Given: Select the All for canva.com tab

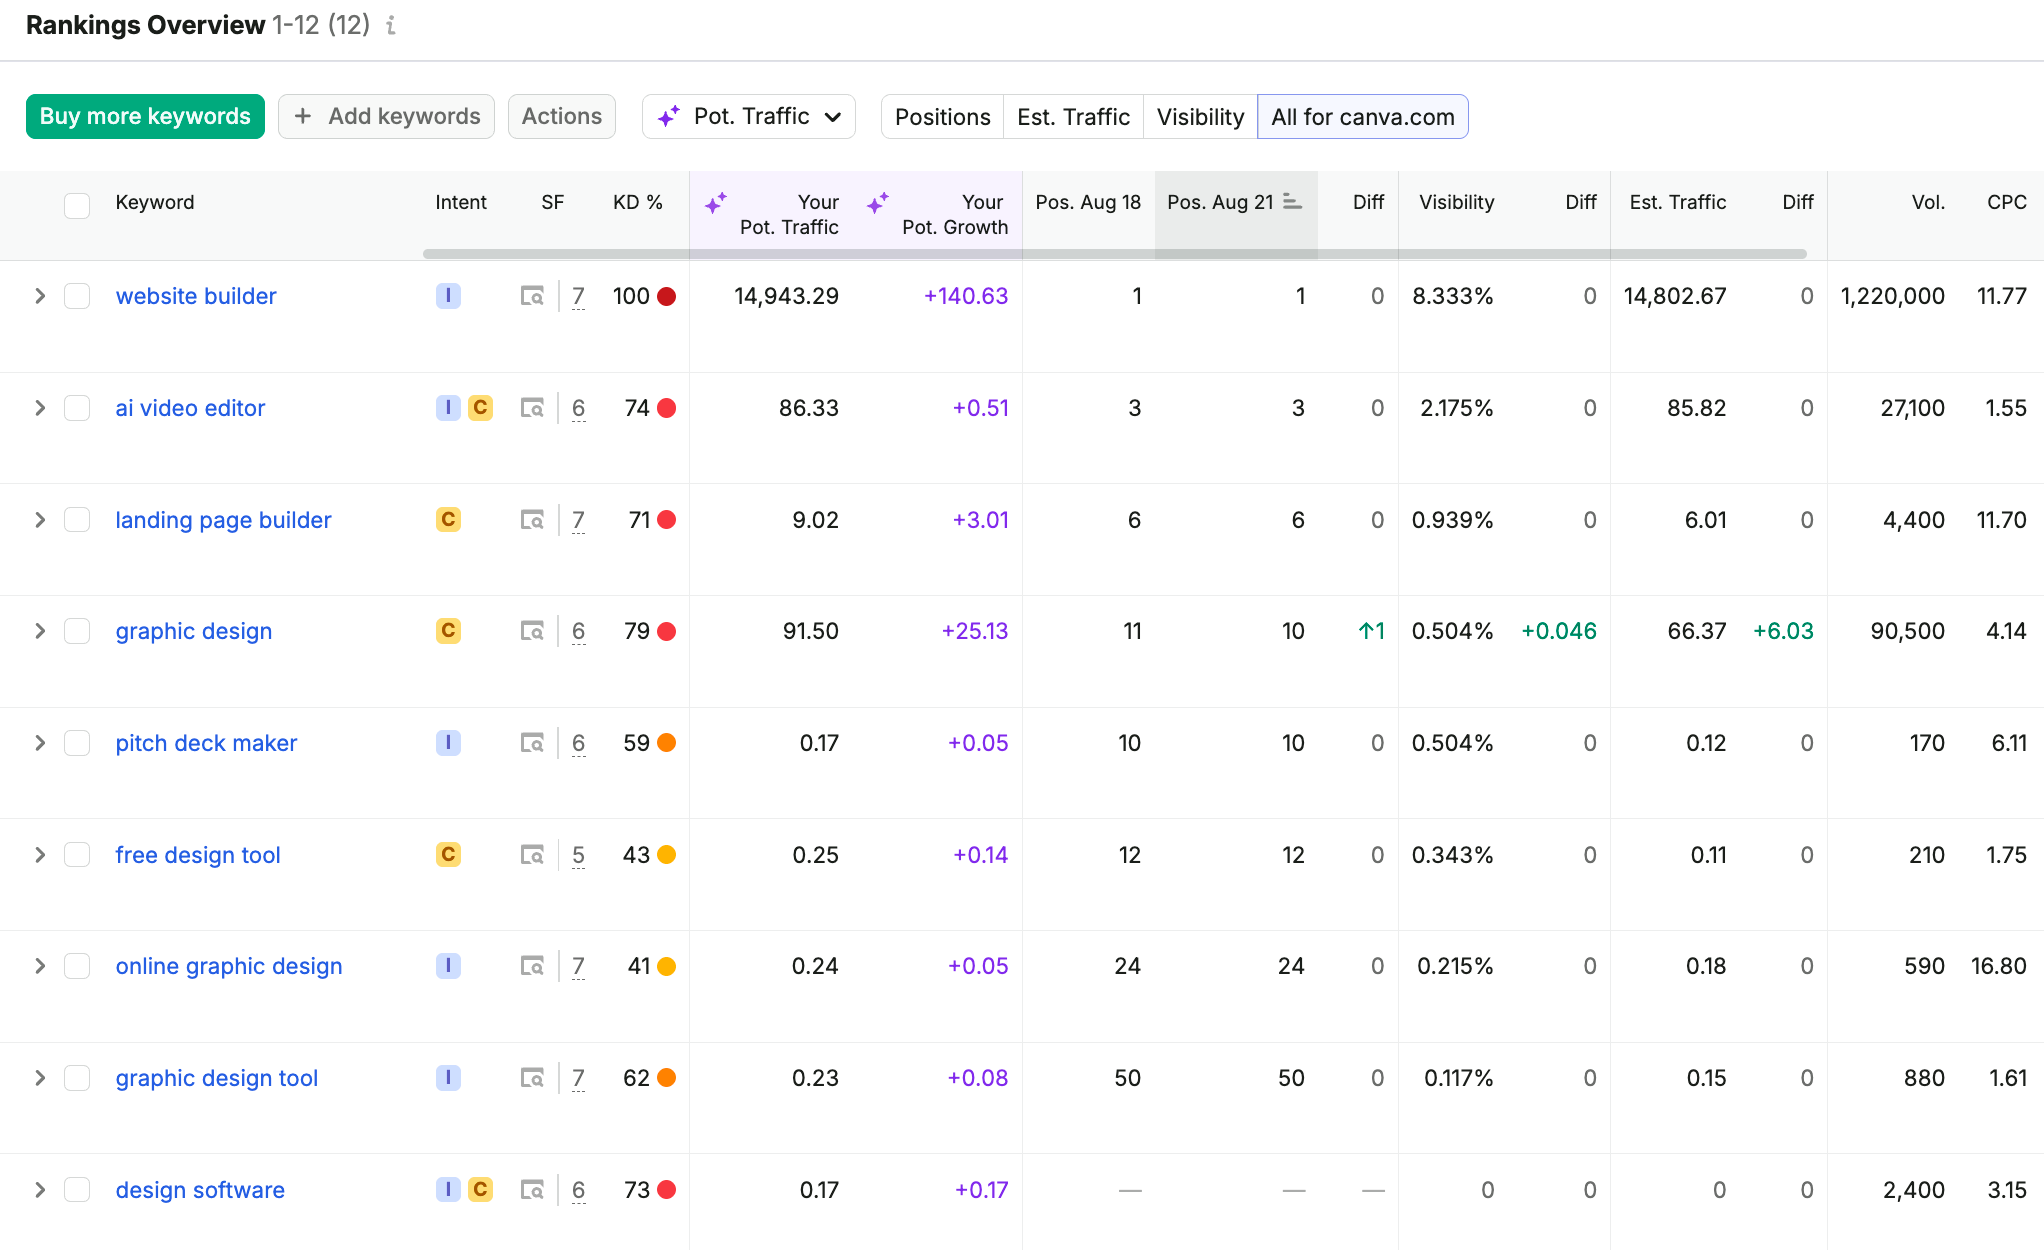Looking at the screenshot, I should tap(1363, 117).
